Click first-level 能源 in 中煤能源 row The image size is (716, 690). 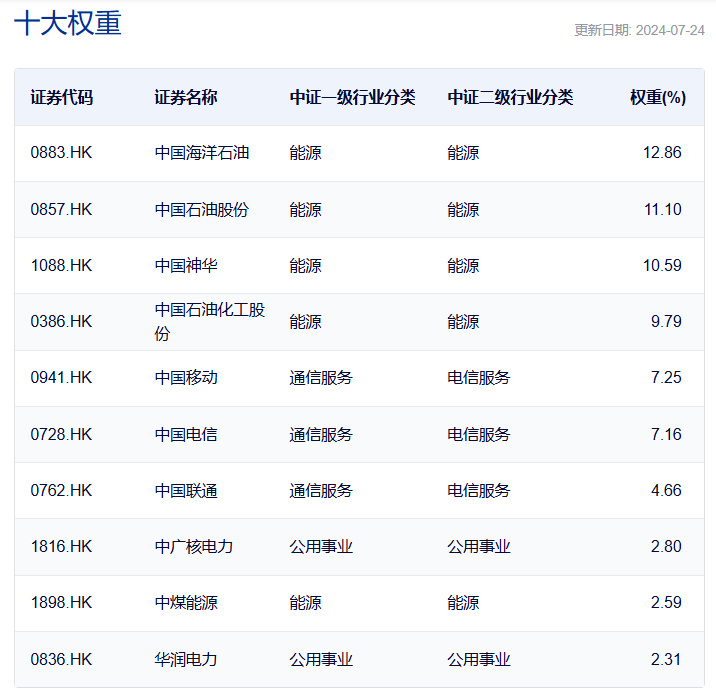tap(305, 603)
